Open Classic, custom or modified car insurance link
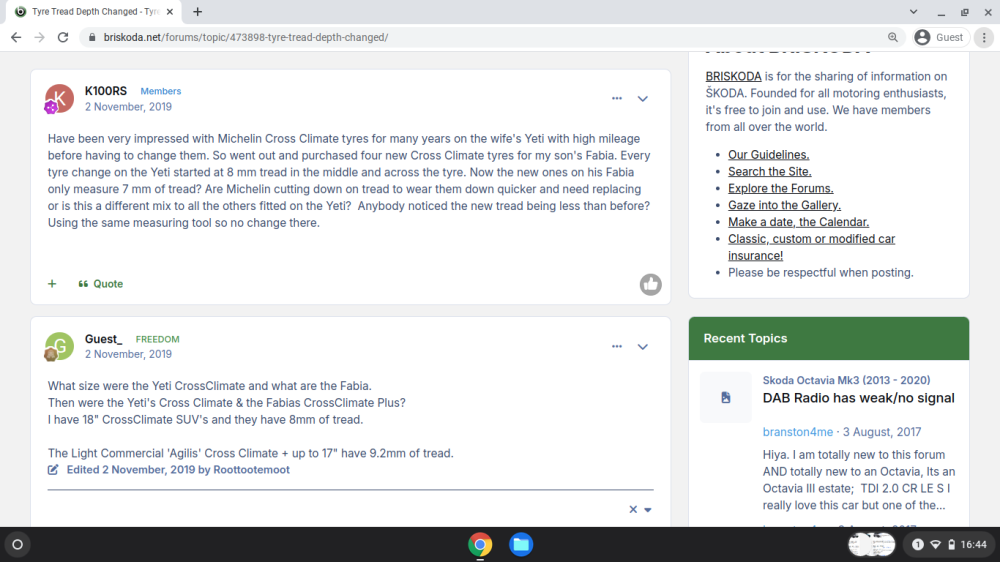Viewport: 1000px width, 562px height. [x=811, y=247]
